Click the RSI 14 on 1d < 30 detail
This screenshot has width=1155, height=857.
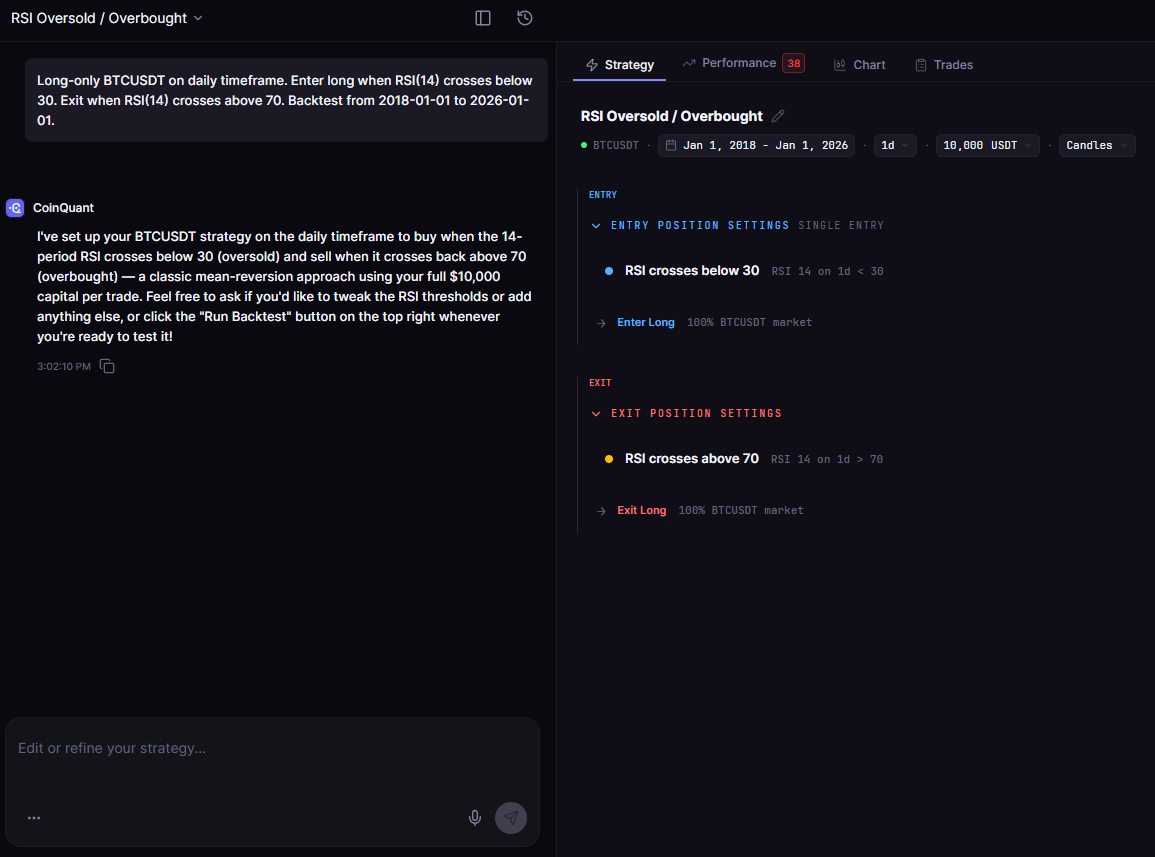(827, 271)
